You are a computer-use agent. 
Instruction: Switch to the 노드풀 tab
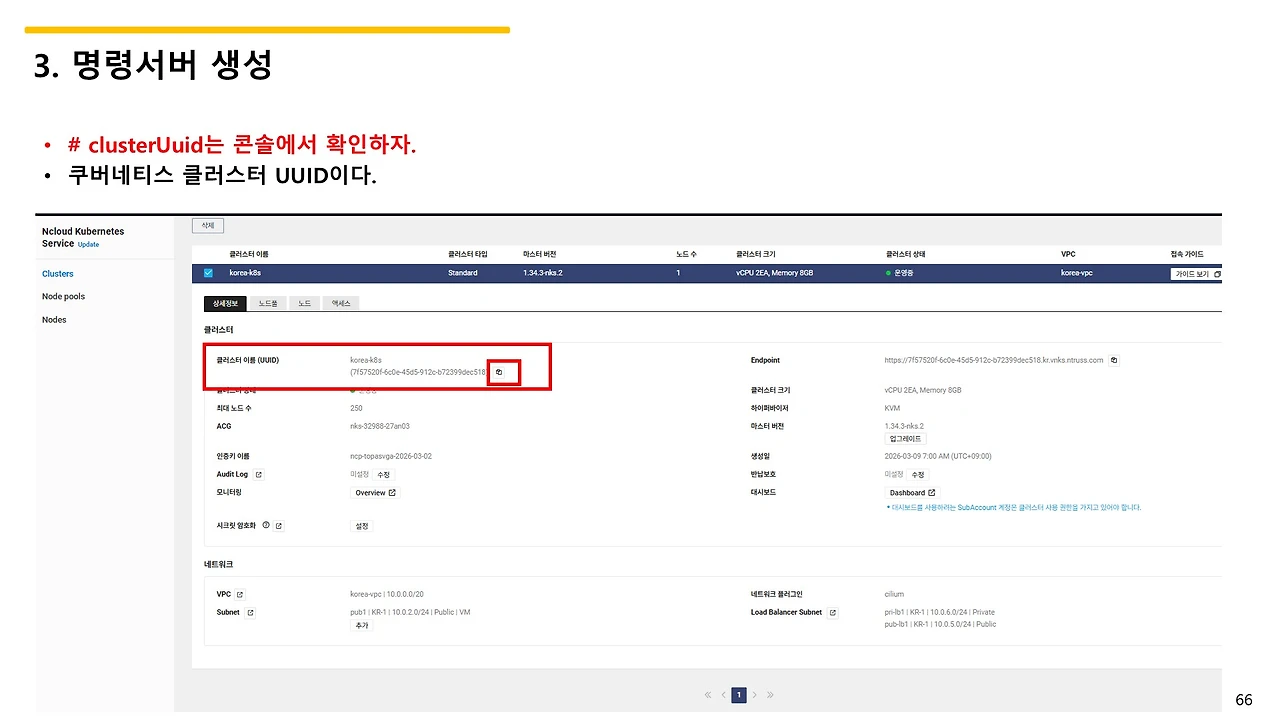coord(267,303)
